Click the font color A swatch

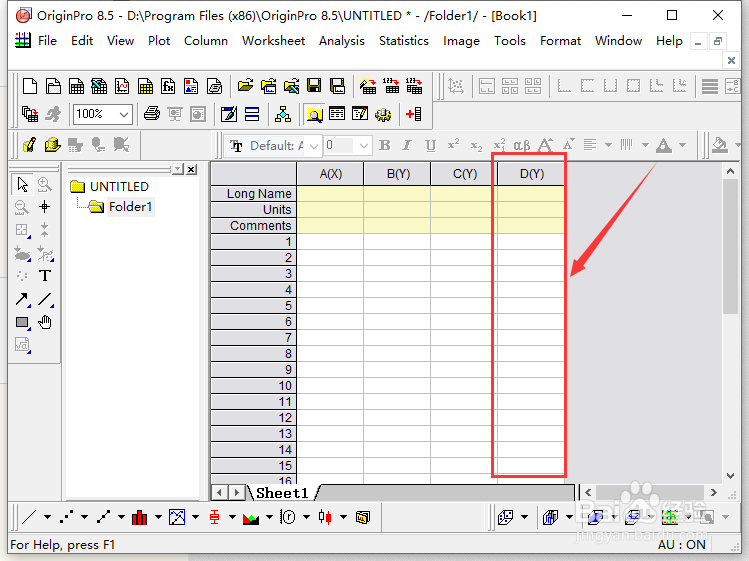tap(664, 145)
